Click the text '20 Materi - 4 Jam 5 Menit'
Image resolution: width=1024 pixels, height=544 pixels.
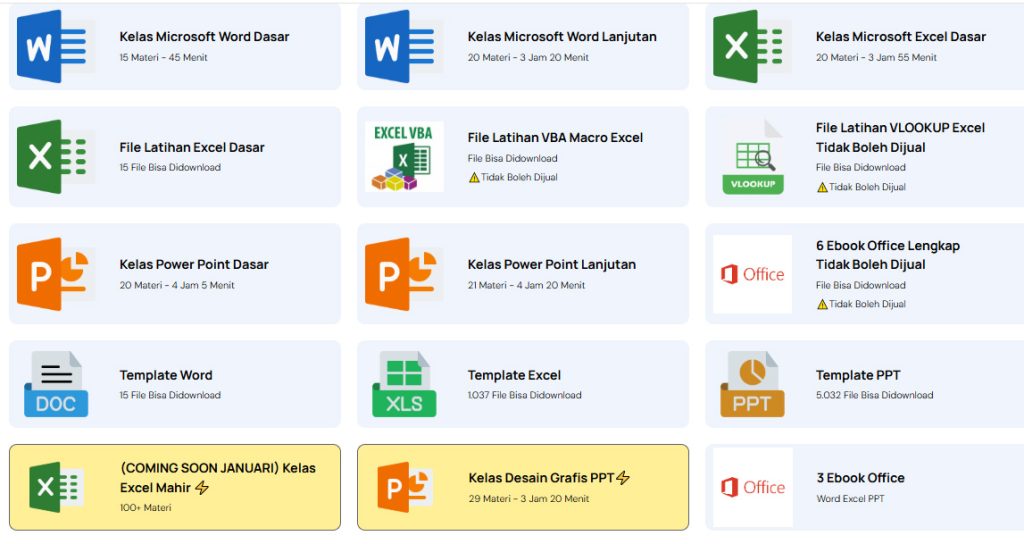point(177,285)
